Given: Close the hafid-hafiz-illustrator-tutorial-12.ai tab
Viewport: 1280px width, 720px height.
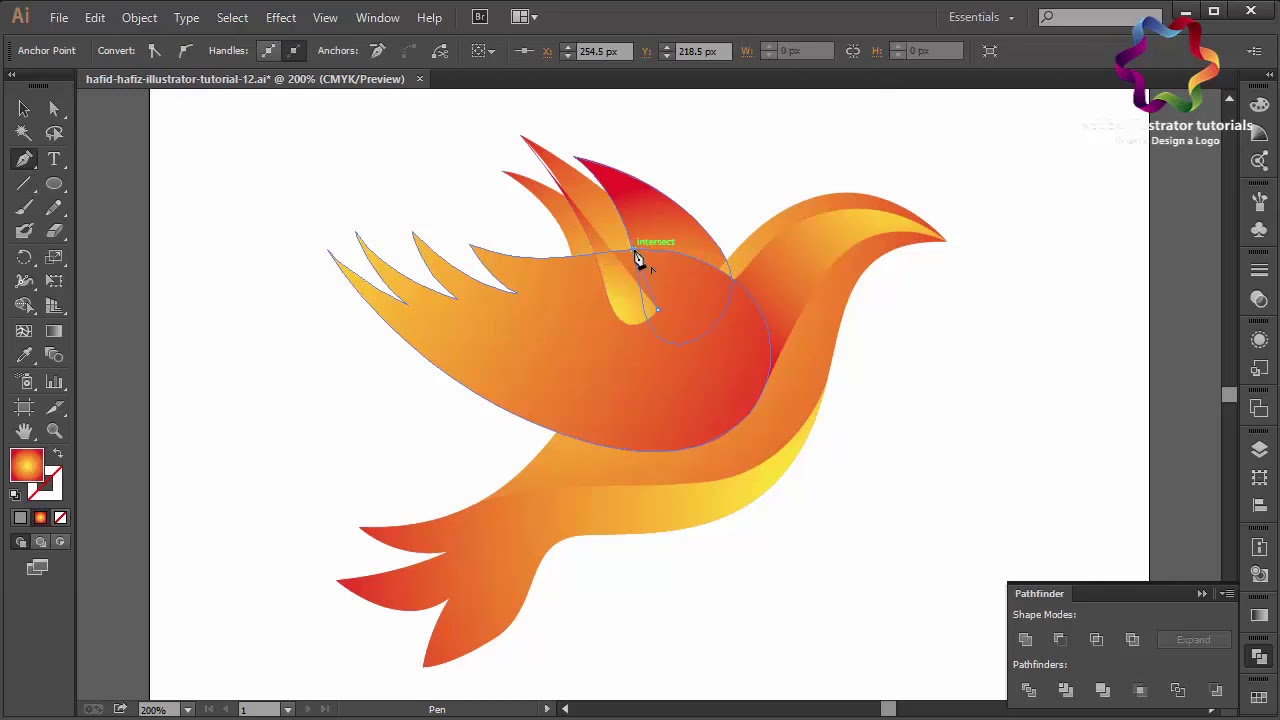Looking at the screenshot, I should 420,79.
